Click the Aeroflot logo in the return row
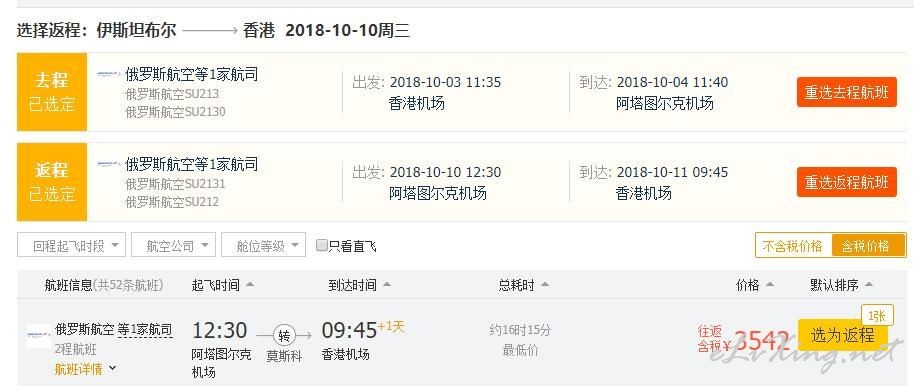Viewport: 914px width, 386px height. click(x=109, y=164)
